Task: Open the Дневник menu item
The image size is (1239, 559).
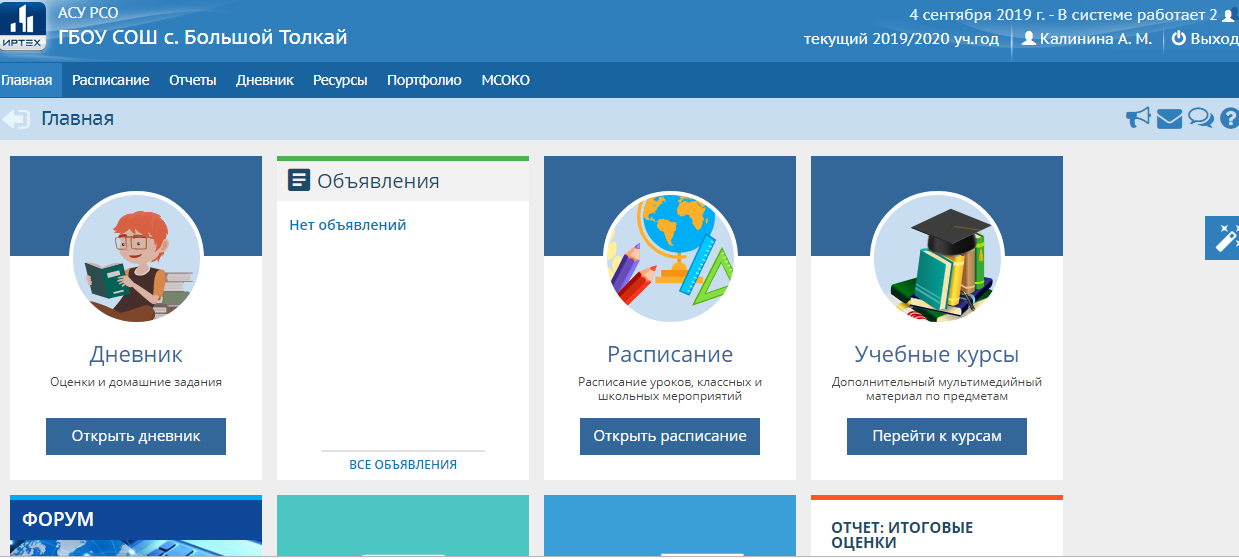Action: point(265,80)
